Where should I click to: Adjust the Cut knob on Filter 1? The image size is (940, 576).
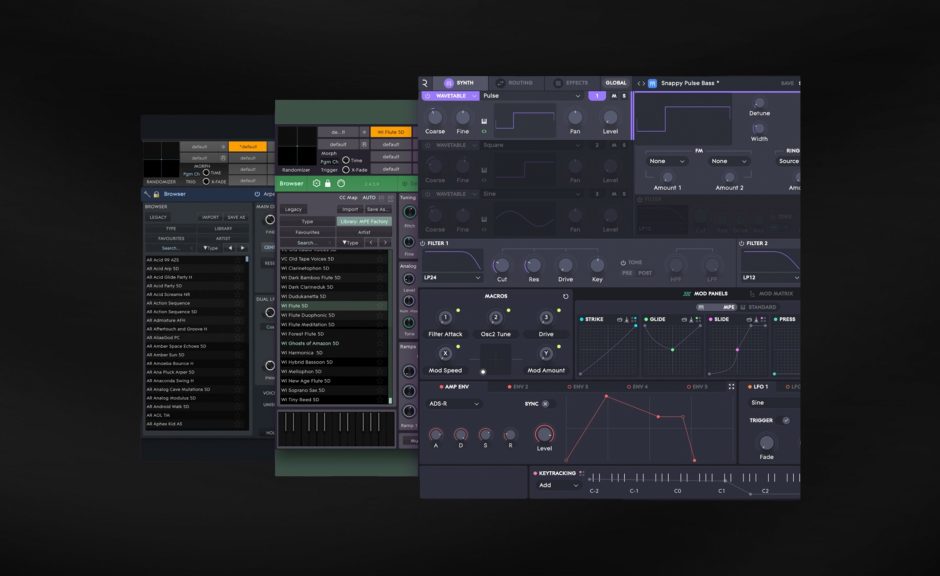[503, 264]
